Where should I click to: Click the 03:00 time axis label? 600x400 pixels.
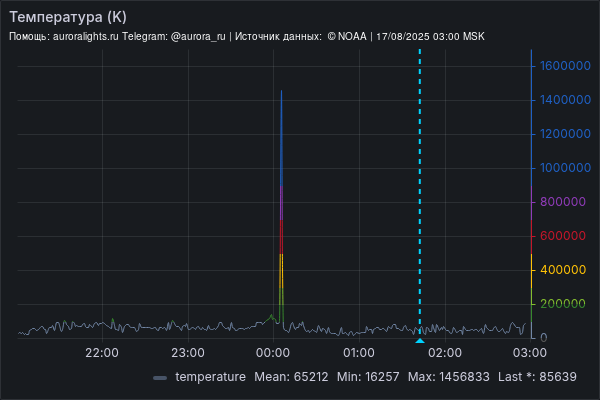[x=530, y=353]
